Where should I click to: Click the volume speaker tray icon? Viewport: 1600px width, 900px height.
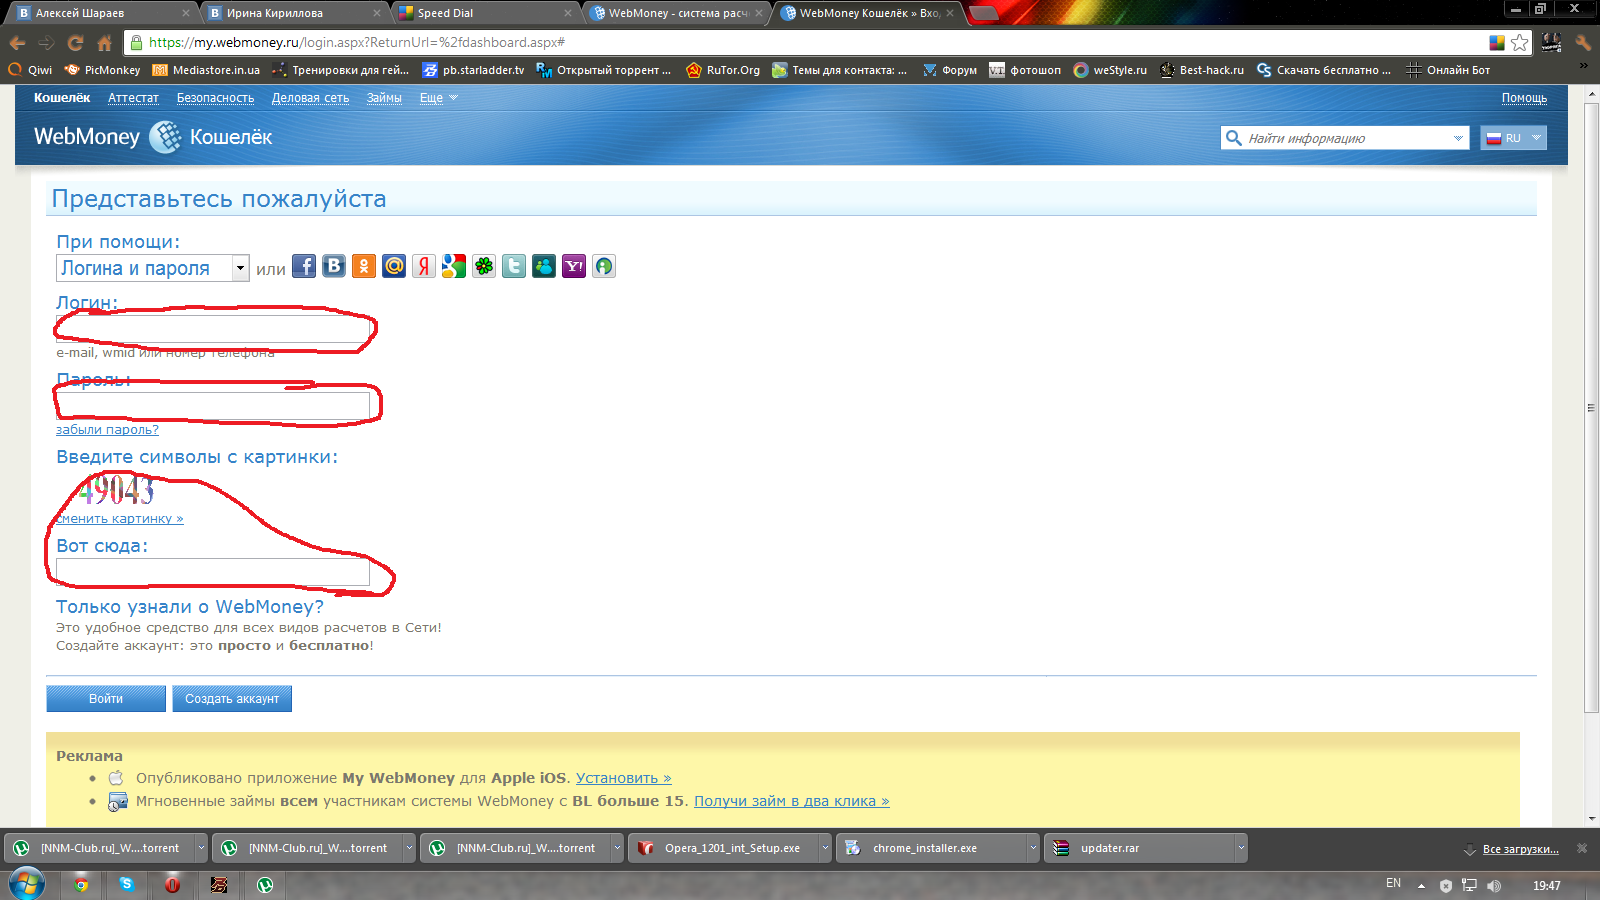click(1494, 886)
